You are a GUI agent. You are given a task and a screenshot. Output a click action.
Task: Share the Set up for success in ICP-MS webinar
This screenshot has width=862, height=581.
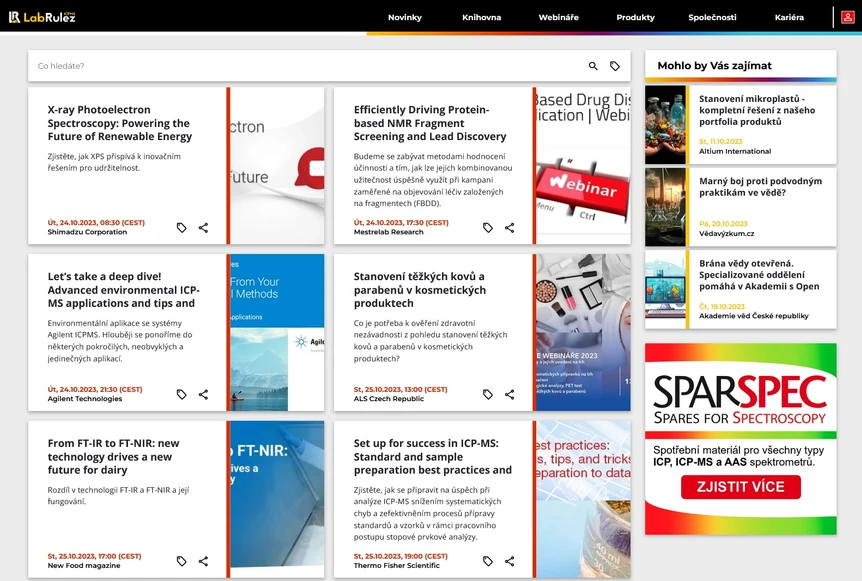[x=510, y=561]
